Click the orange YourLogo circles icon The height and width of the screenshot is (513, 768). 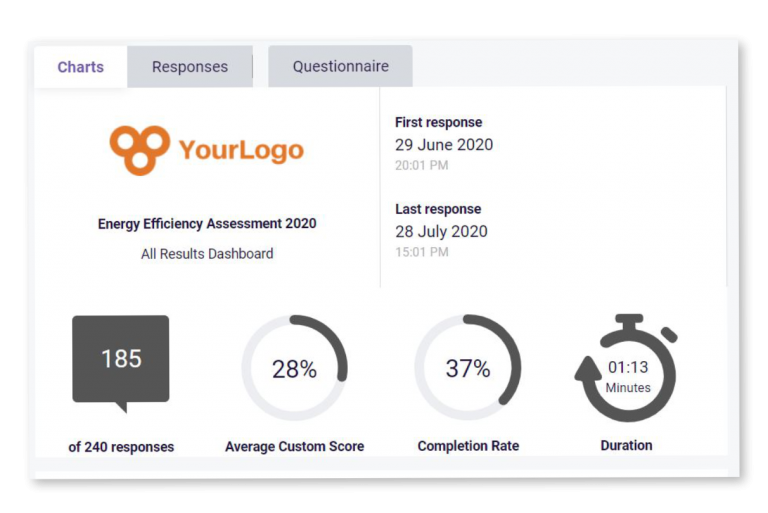coord(138,149)
